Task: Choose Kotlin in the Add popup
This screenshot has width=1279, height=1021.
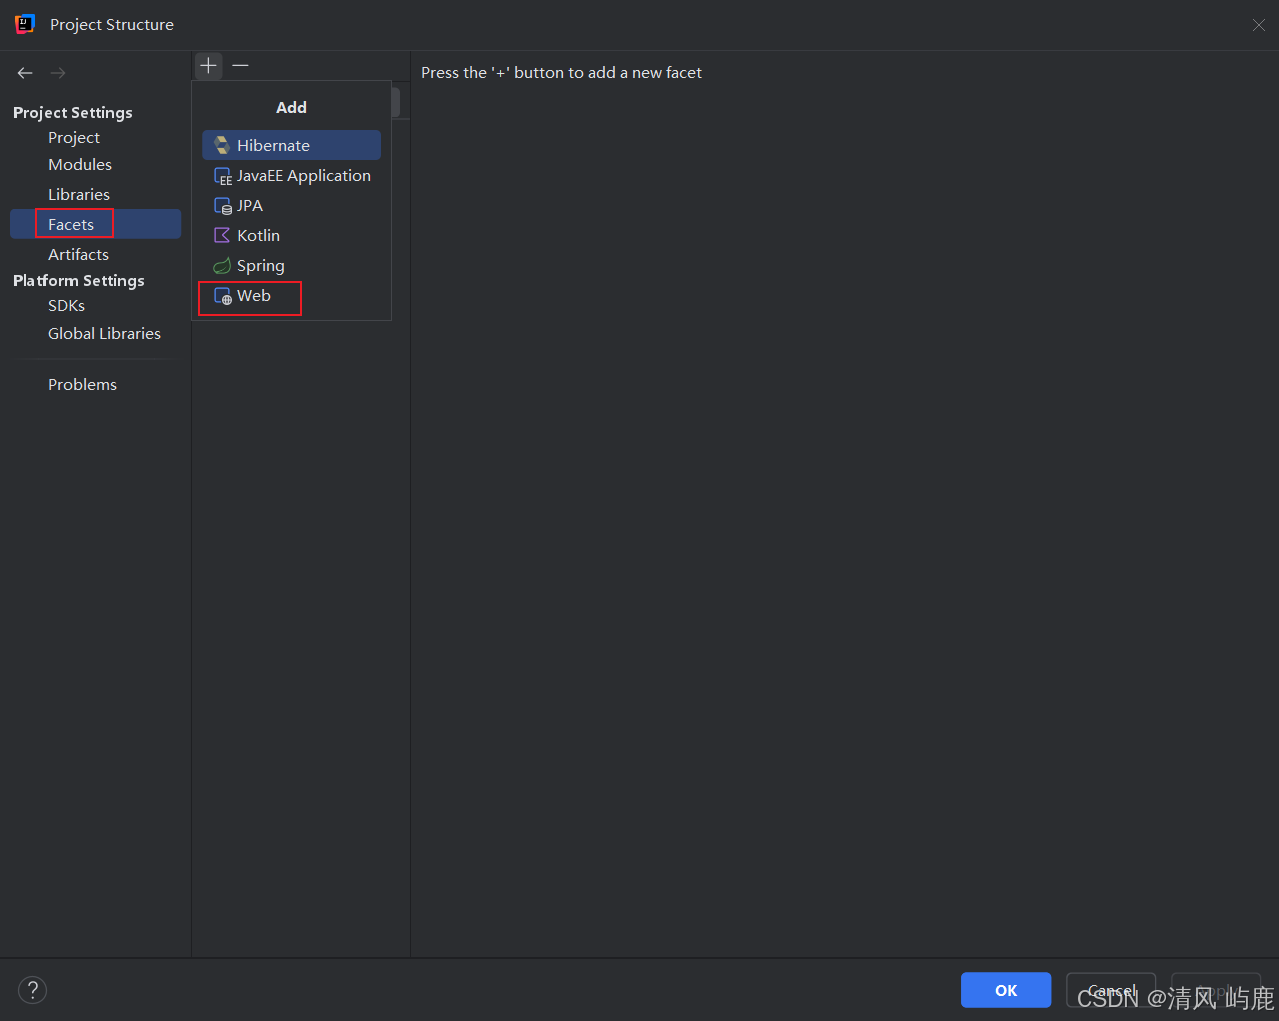Action: [291, 235]
